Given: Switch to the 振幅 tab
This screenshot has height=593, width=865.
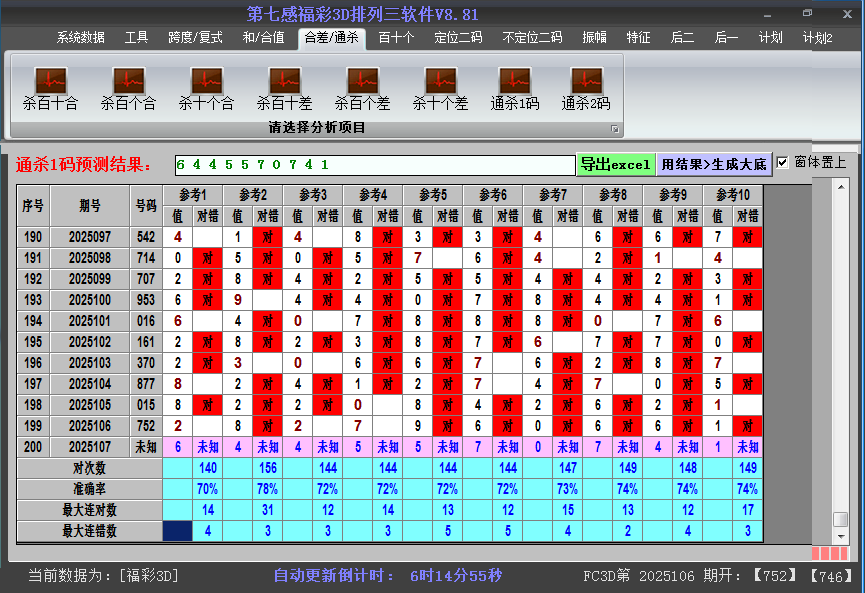Looking at the screenshot, I should point(594,38).
